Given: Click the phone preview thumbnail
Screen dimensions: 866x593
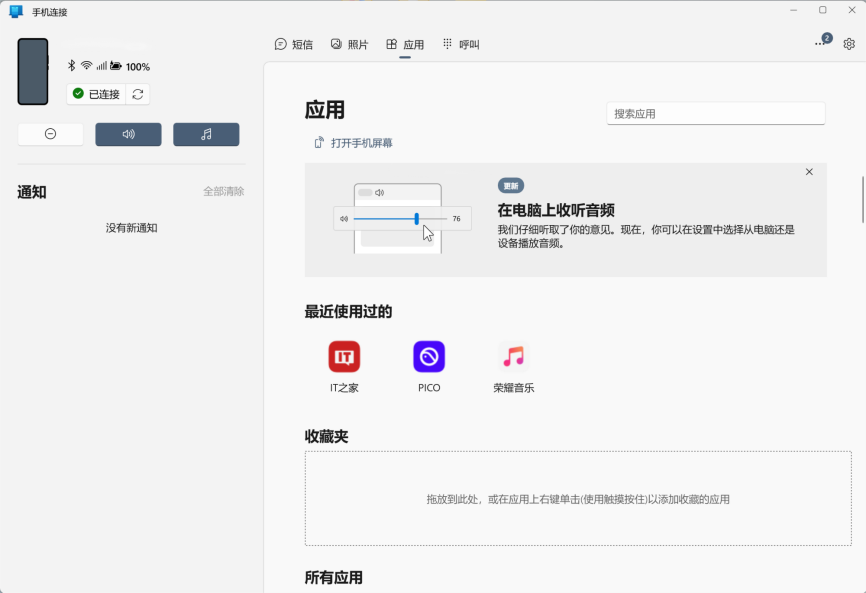Looking at the screenshot, I should click(x=33, y=72).
